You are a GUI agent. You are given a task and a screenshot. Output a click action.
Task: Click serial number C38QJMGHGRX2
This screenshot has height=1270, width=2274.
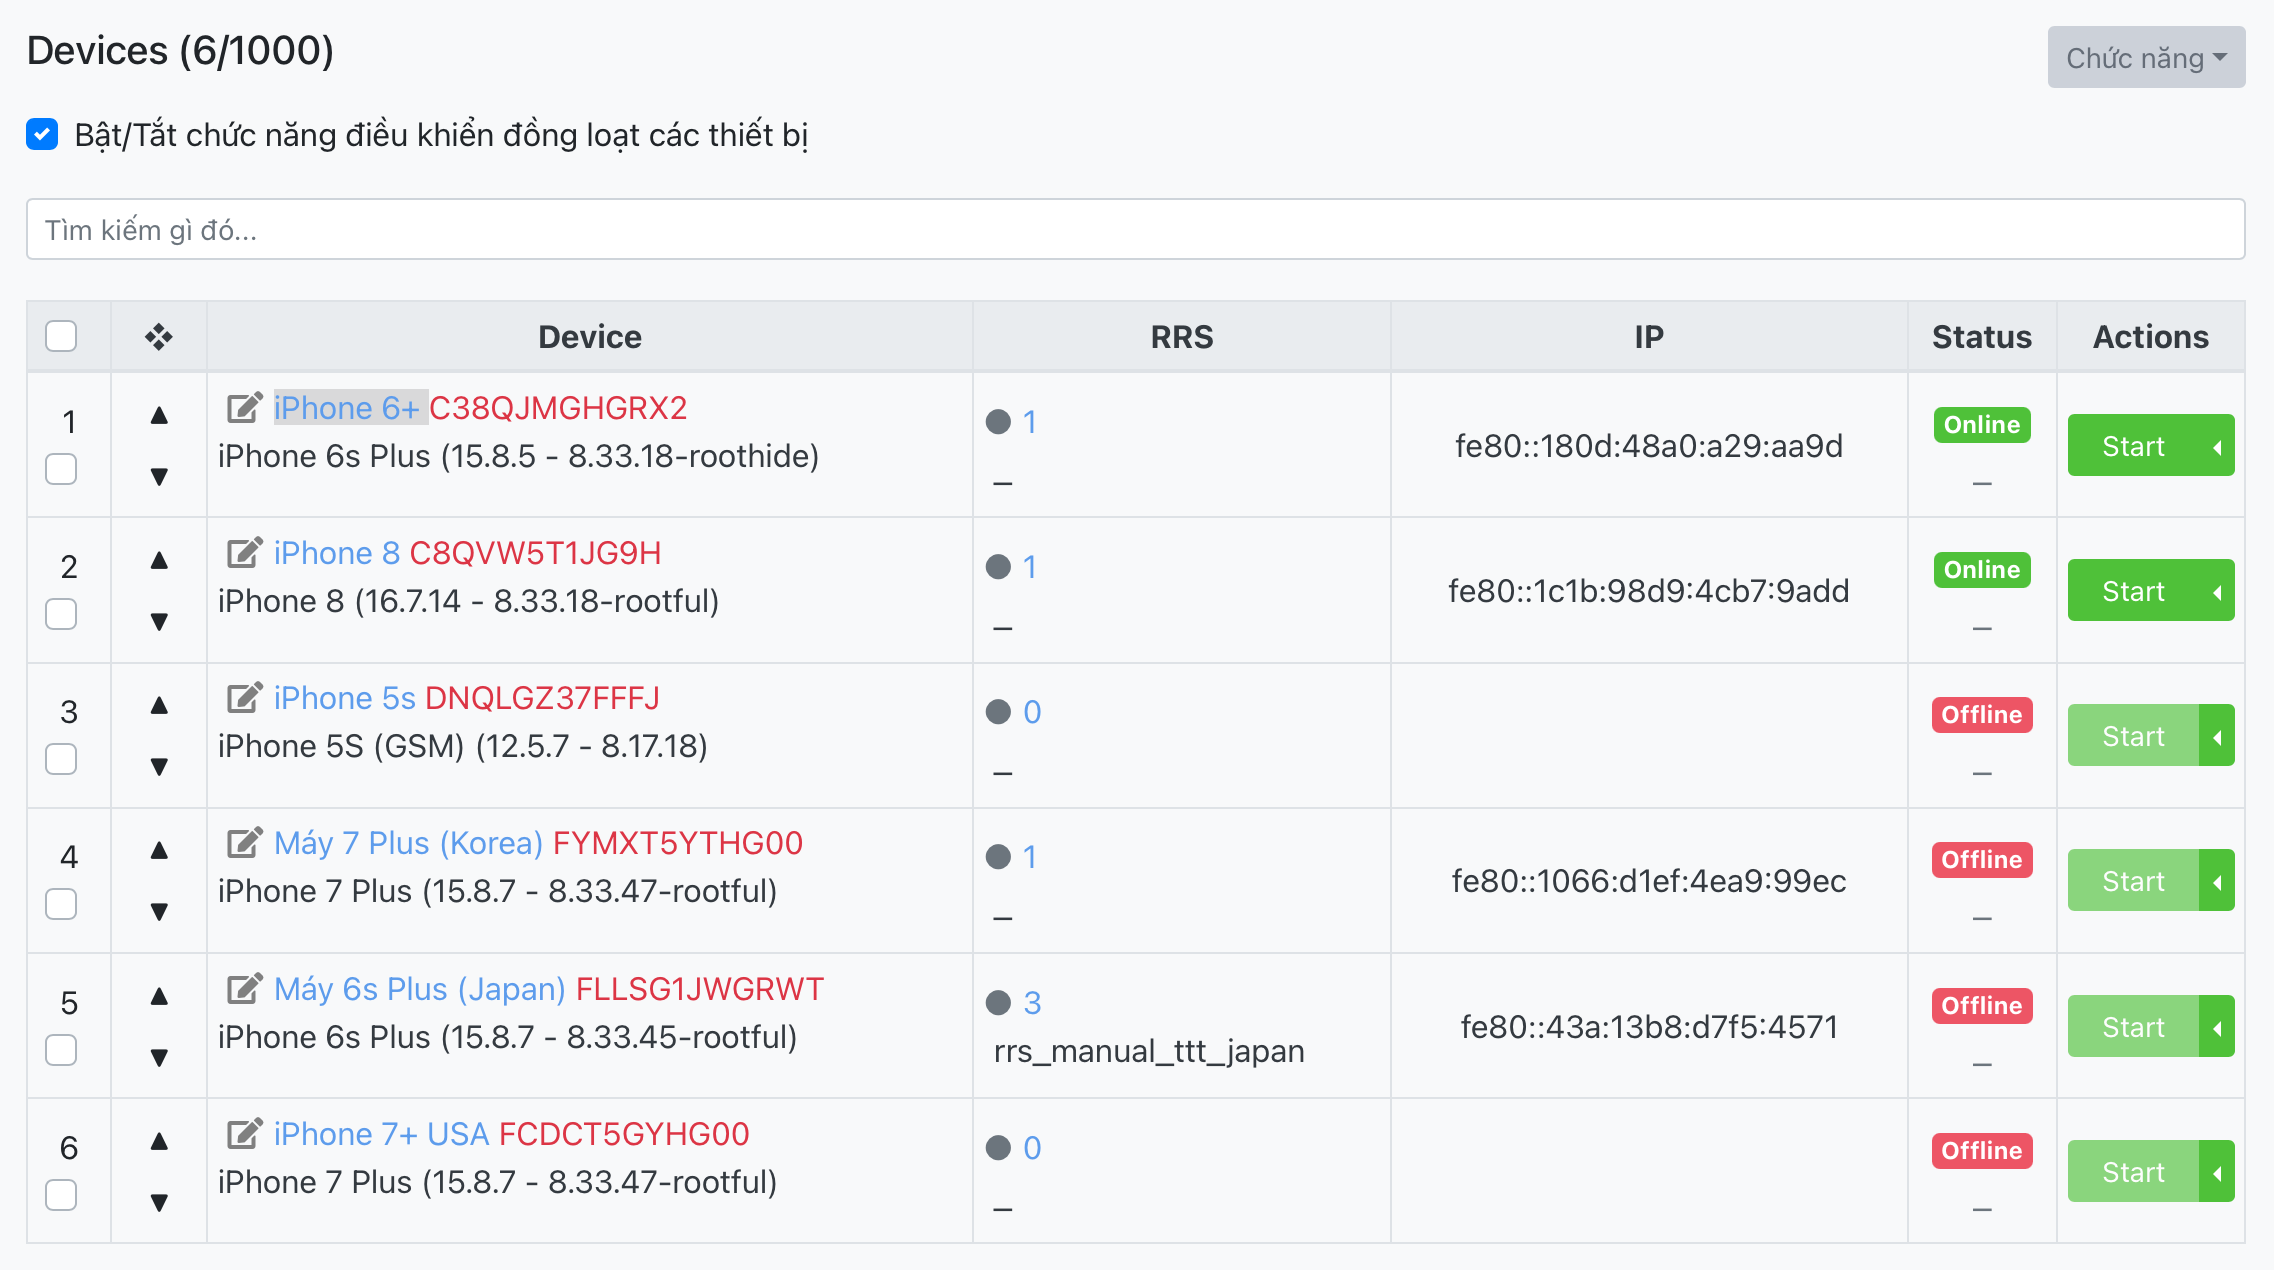pyautogui.click(x=558, y=408)
